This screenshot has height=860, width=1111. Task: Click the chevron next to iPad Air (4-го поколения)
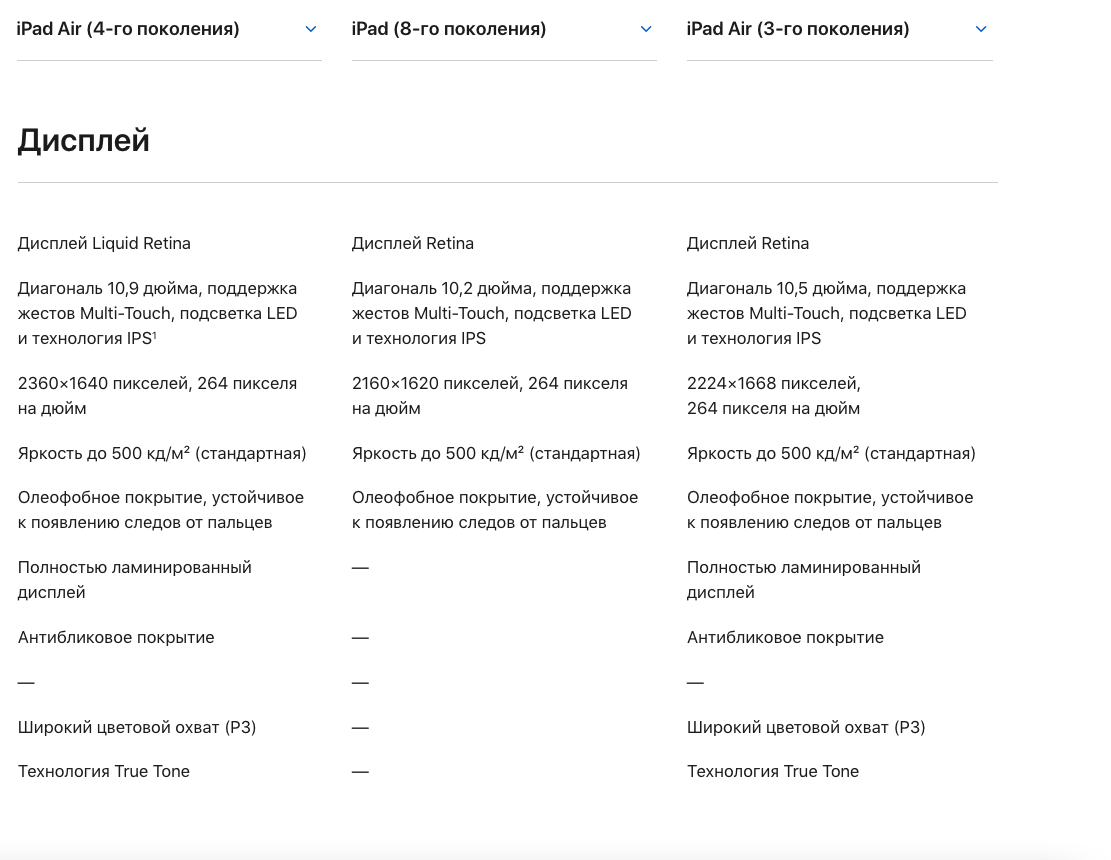click(x=310, y=29)
